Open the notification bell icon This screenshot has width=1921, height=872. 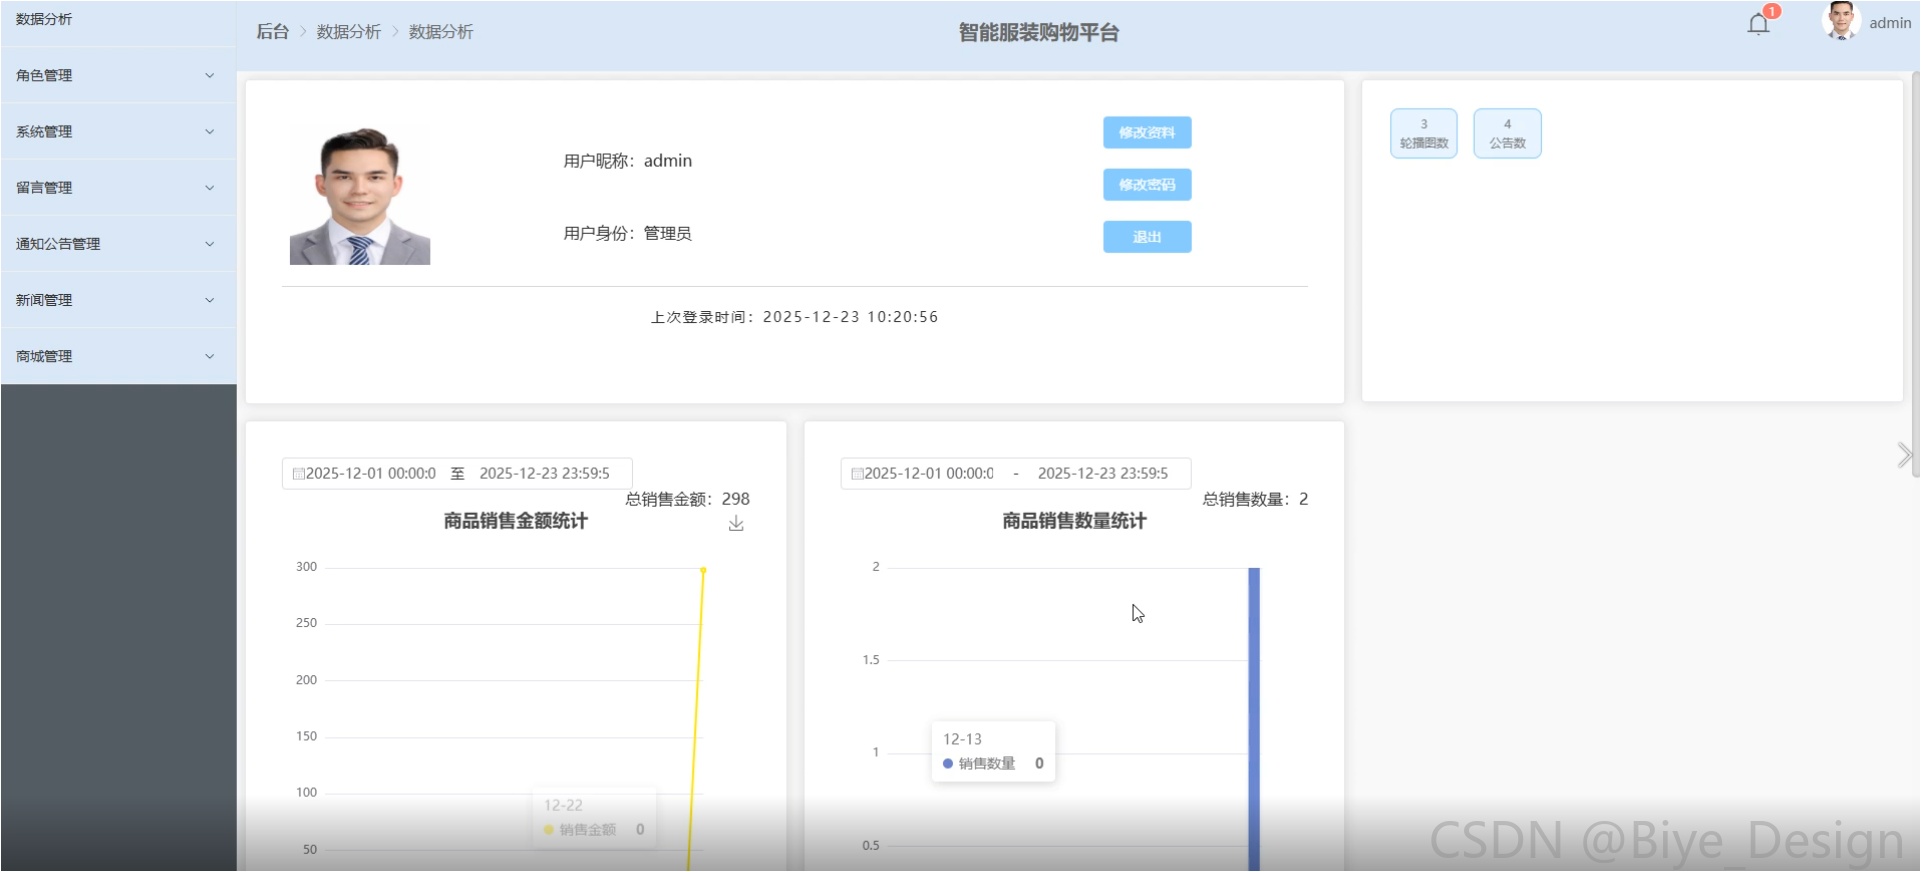pos(1758,24)
